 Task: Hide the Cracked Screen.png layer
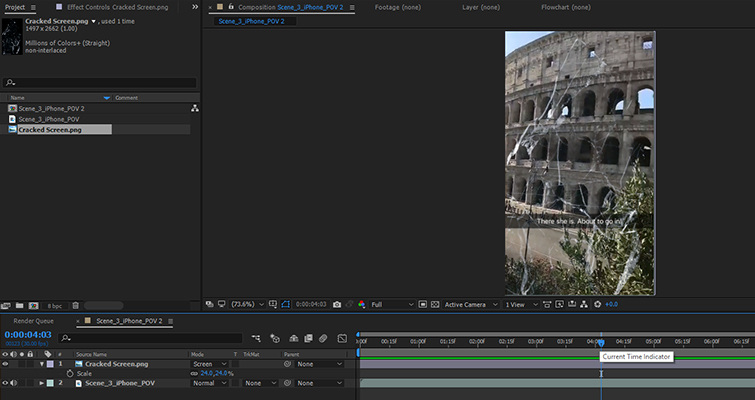5,364
